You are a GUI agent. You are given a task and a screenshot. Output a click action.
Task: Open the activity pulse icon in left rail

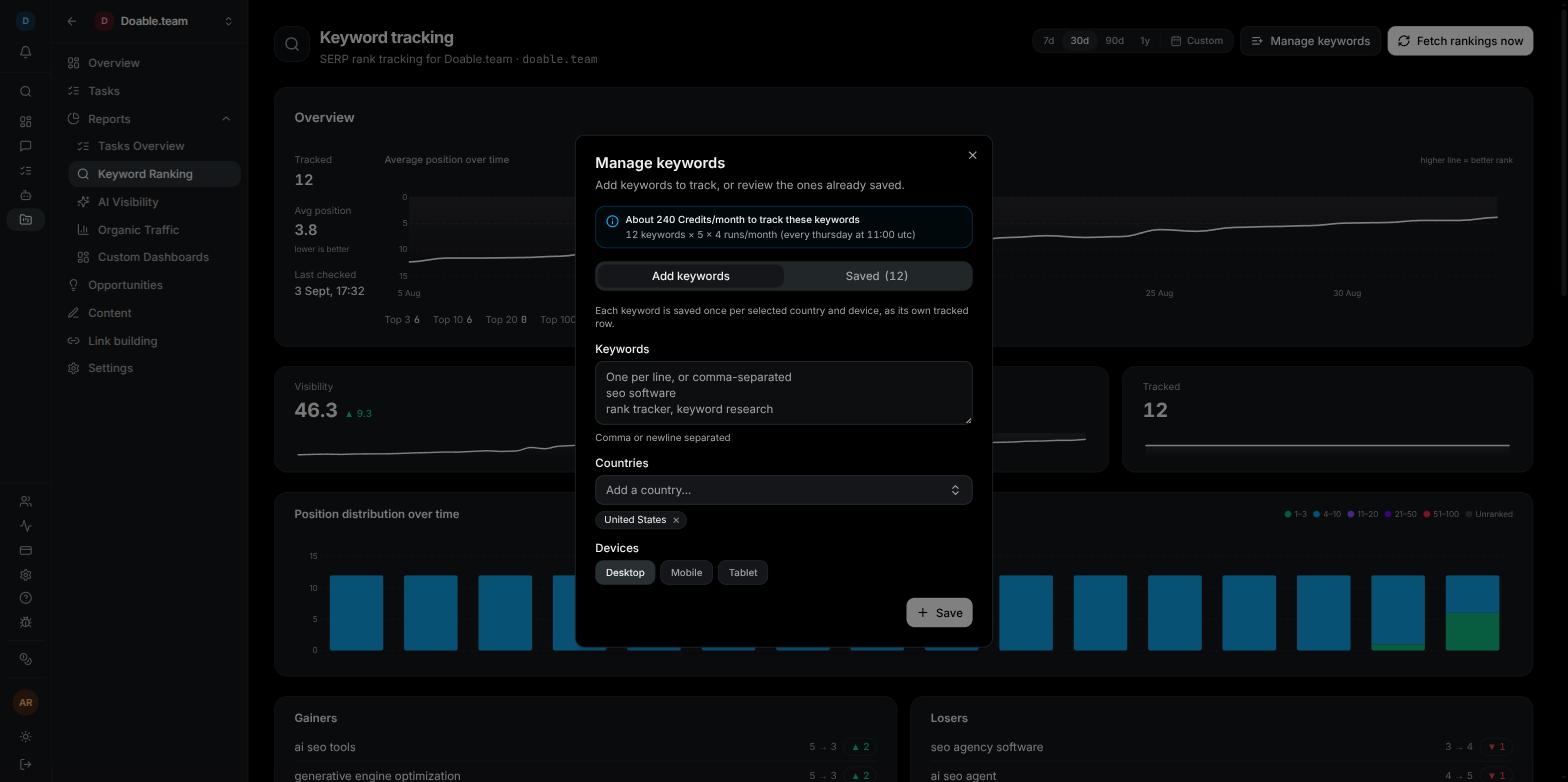click(26, 526)
